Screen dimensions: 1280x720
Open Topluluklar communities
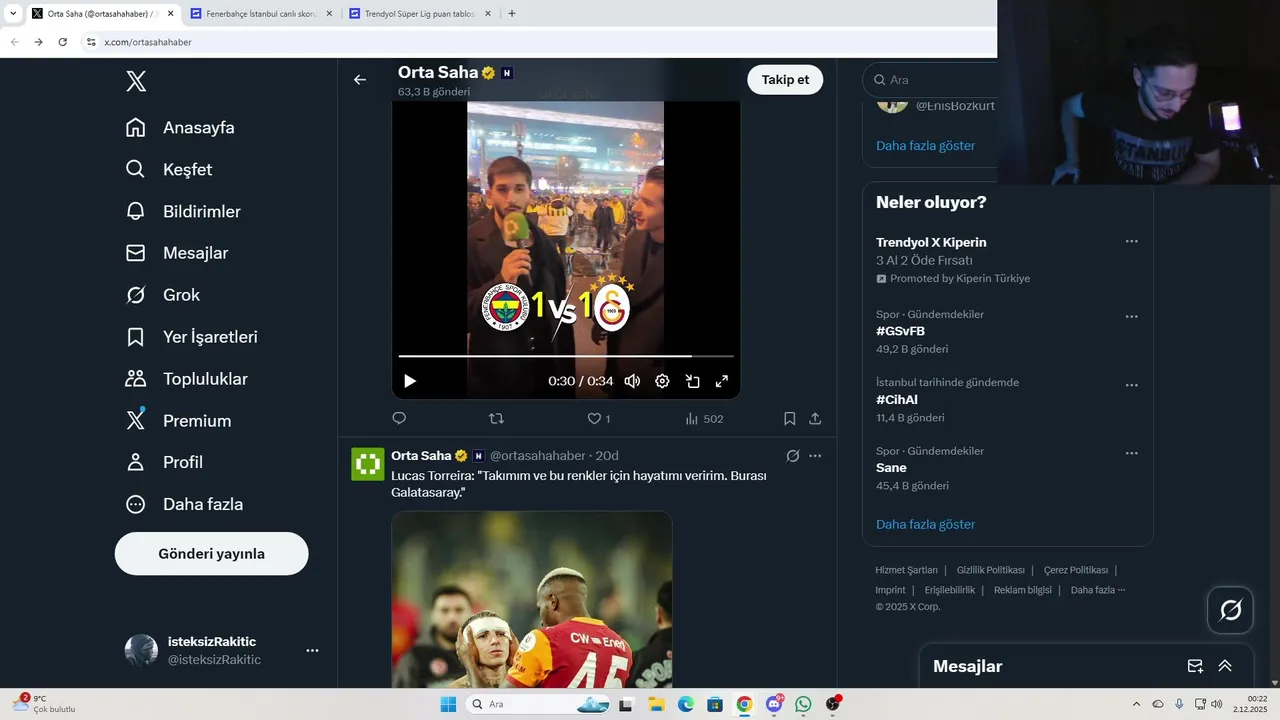[x=187, y=380]
